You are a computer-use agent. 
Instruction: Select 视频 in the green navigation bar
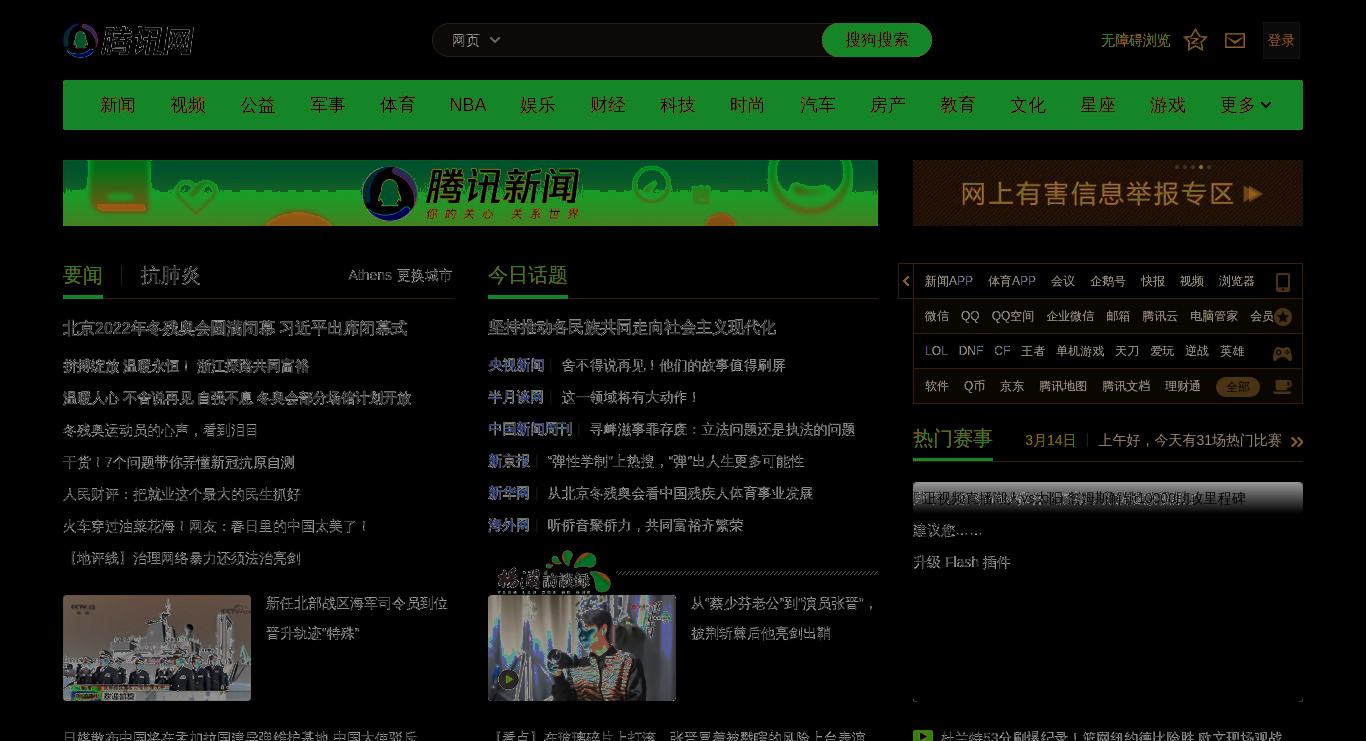click(x=188, y=105)
